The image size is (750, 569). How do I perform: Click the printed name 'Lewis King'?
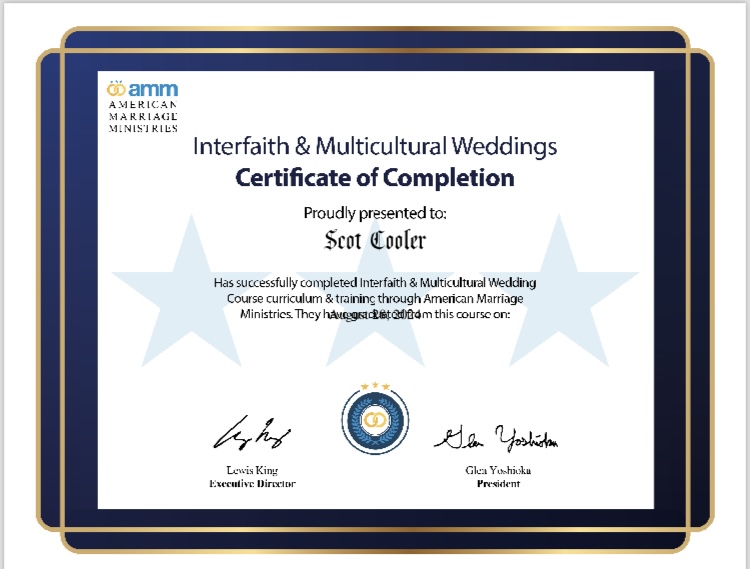tap(251, 470)
